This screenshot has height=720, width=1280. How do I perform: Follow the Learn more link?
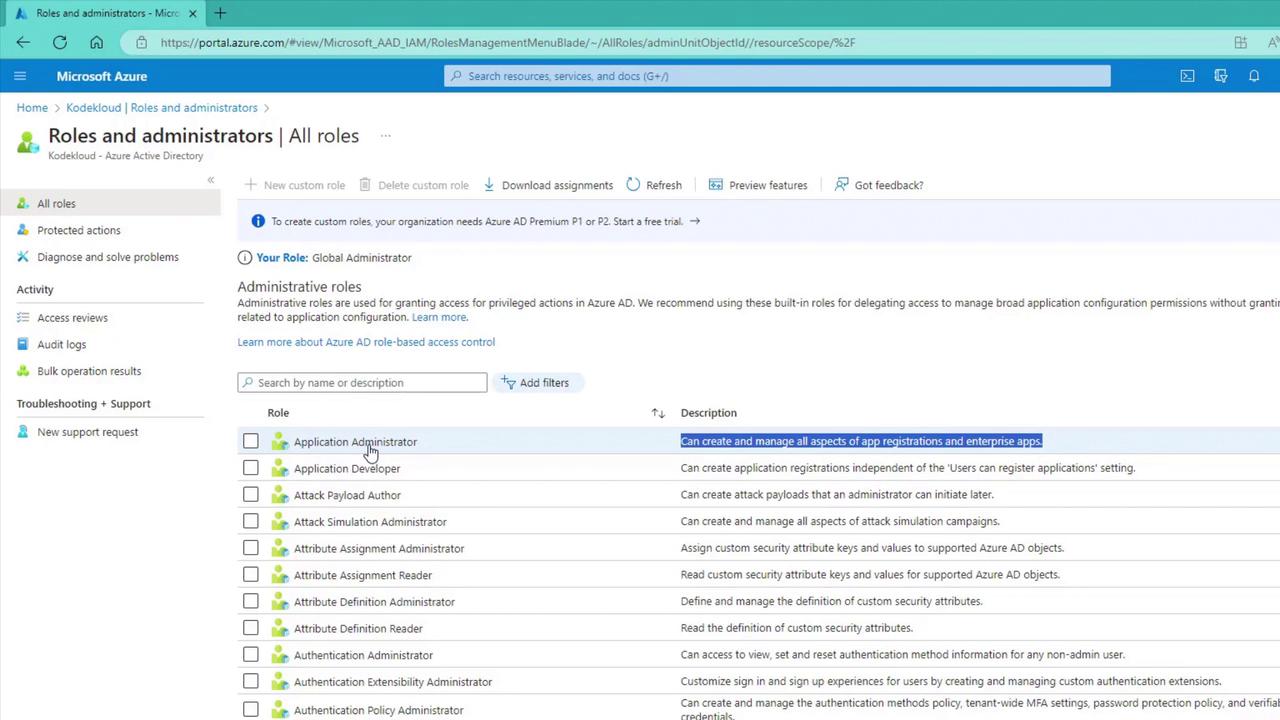[x=439, y=317]
